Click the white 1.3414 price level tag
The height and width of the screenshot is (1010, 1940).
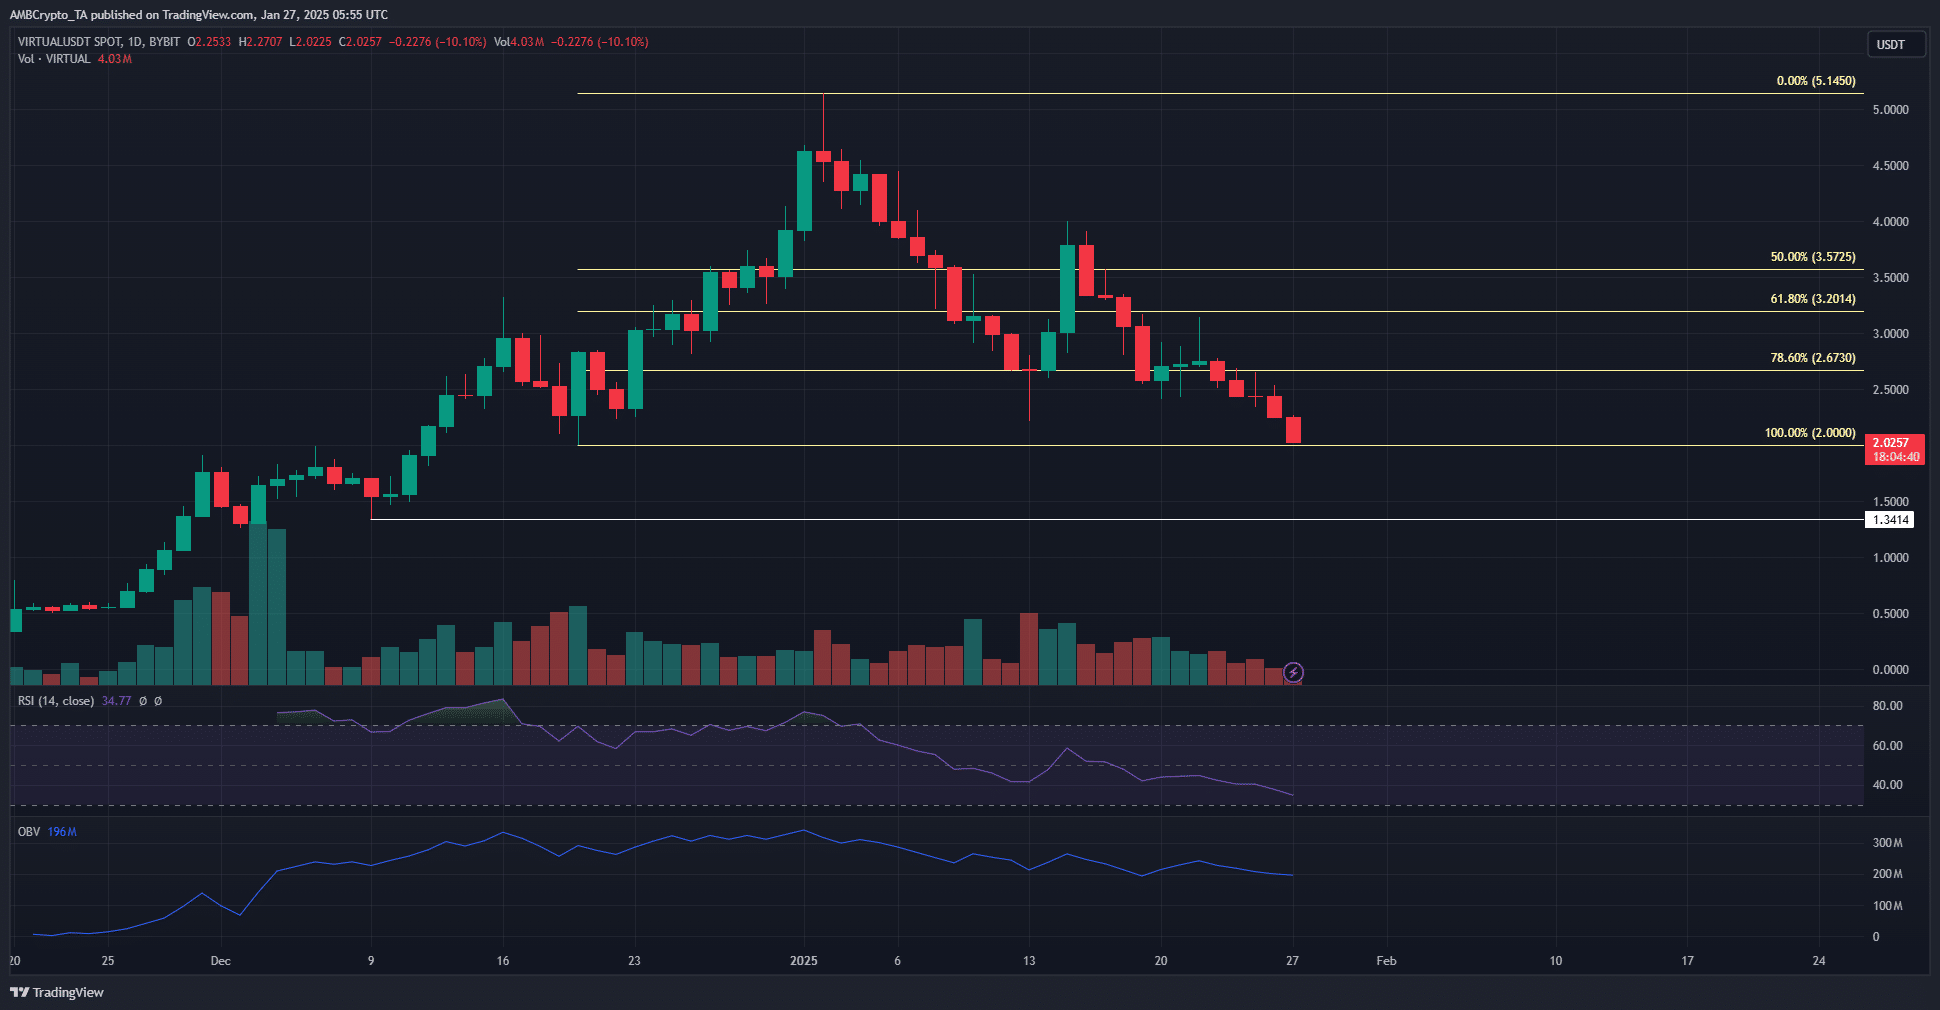pos(1890,520)
